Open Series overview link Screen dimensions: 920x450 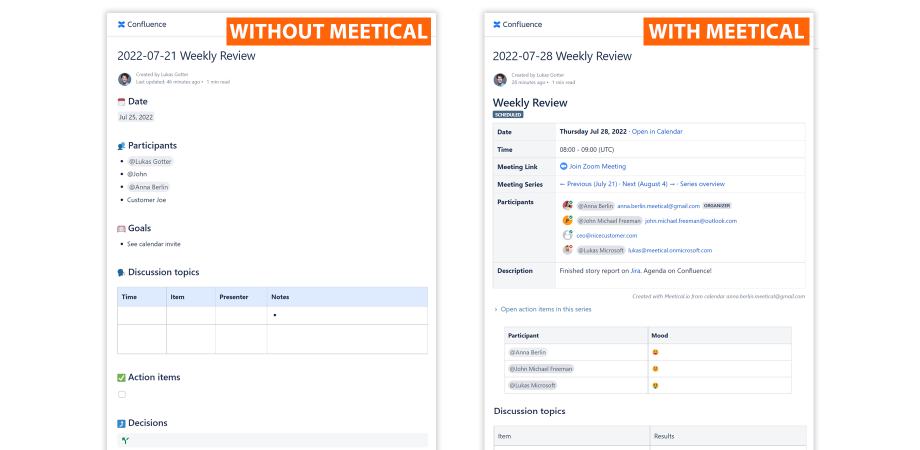coord(702,184)
